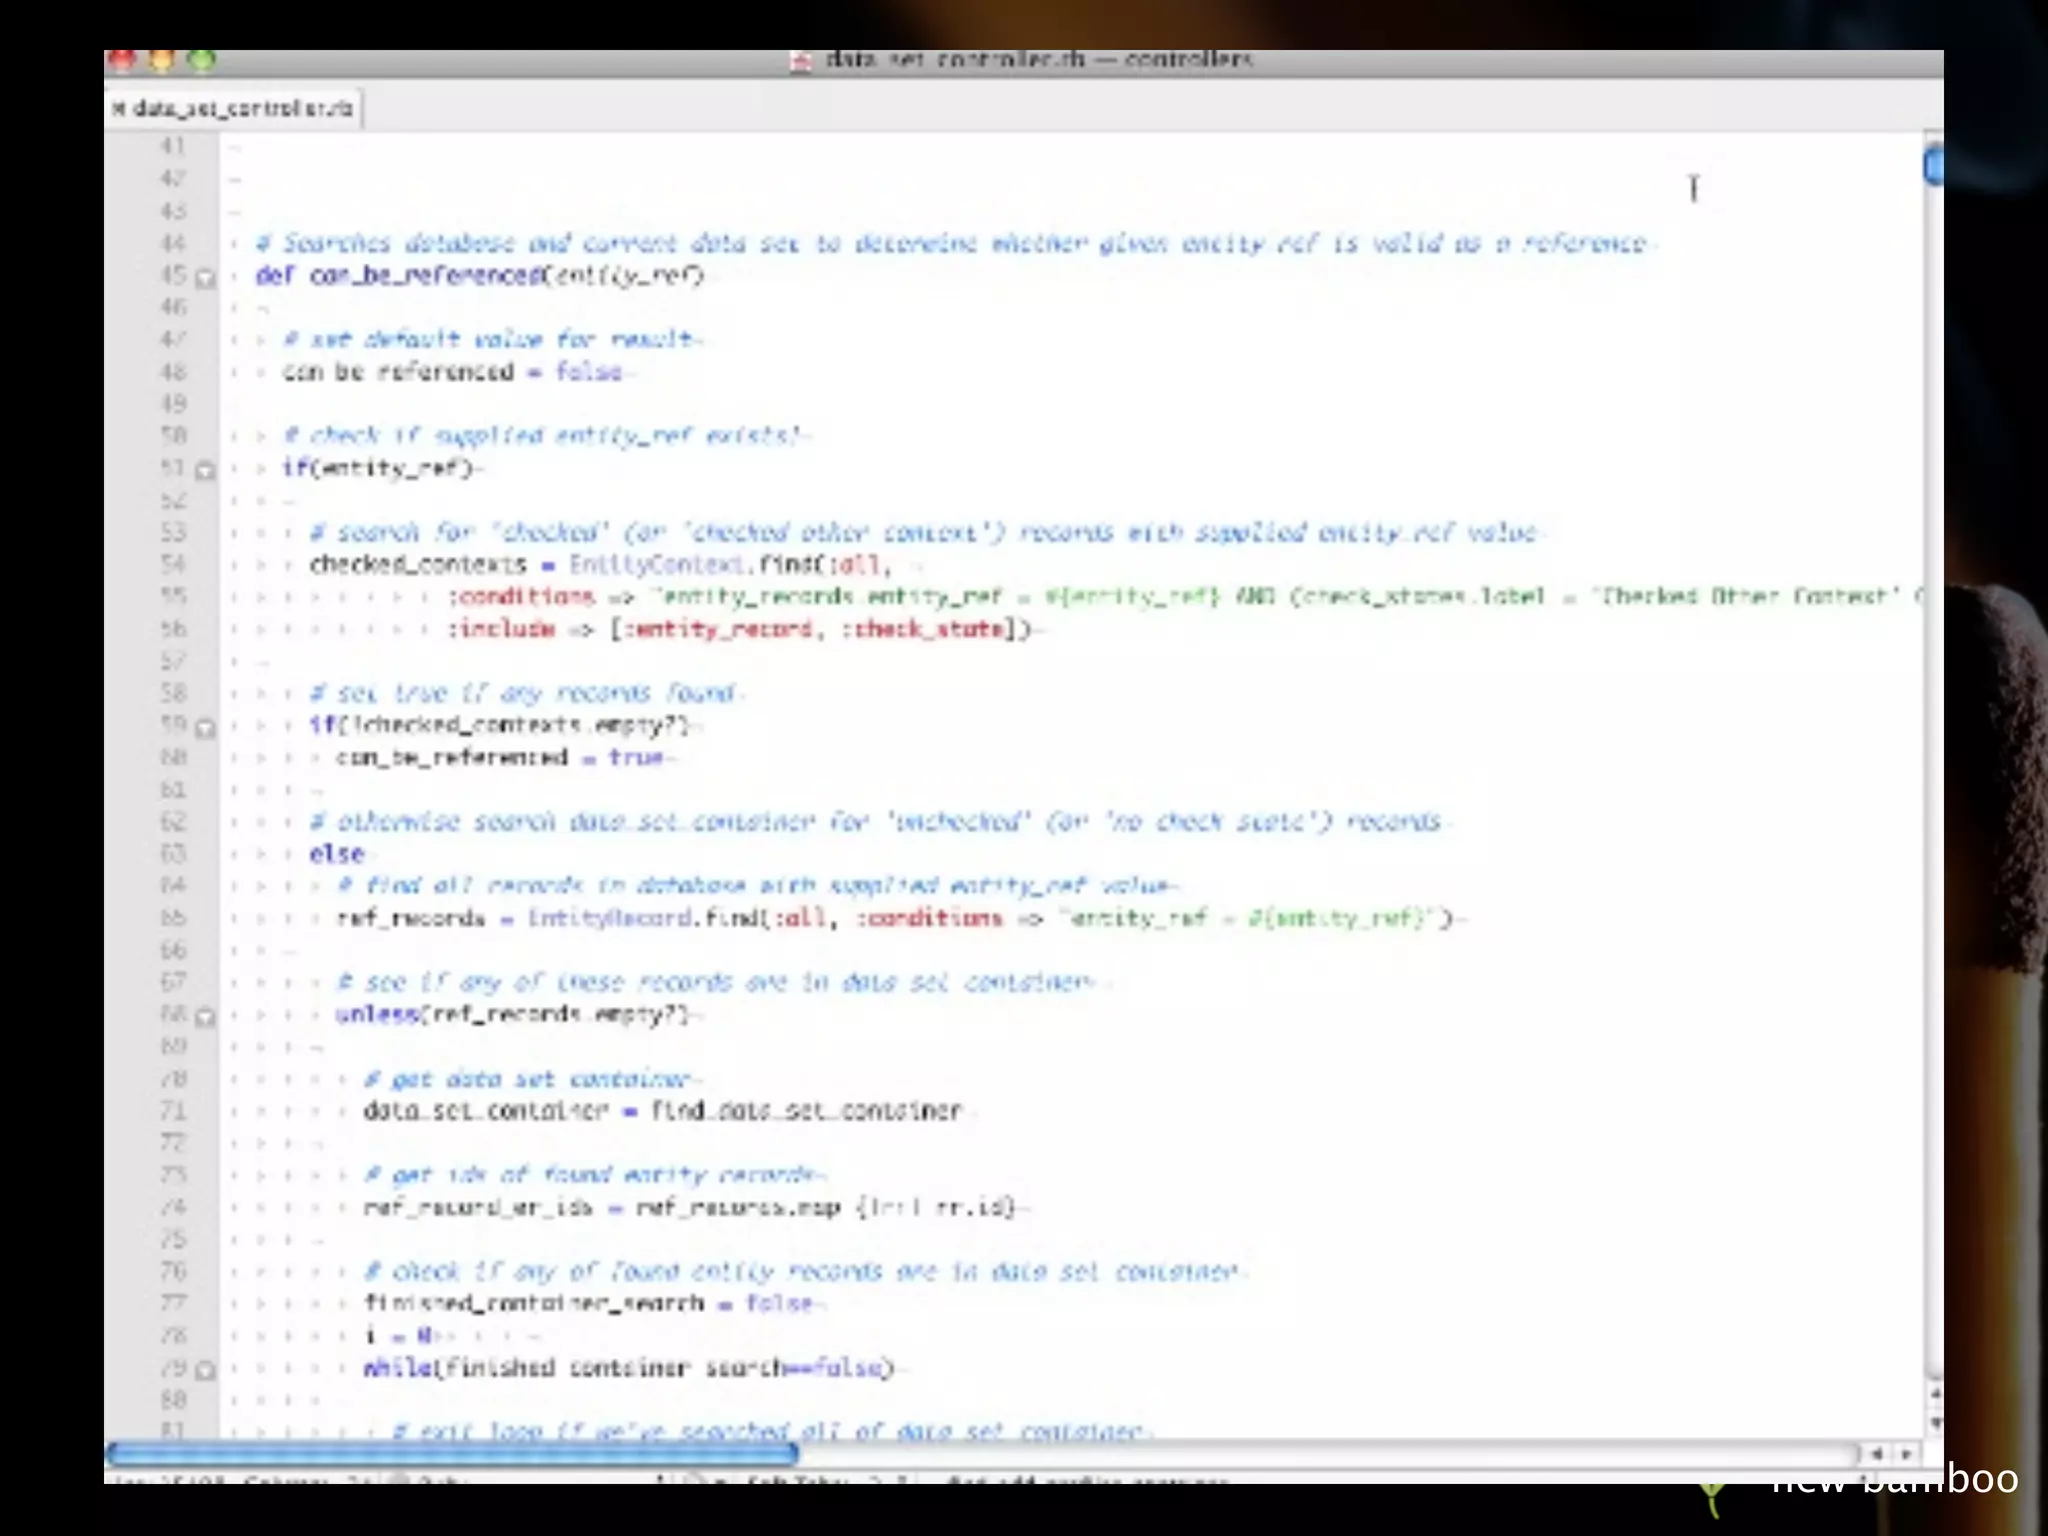Place cursor on 'can be referenced = false' line
This screenshot has height=1536, width=2048.
(x=450, y=372)
